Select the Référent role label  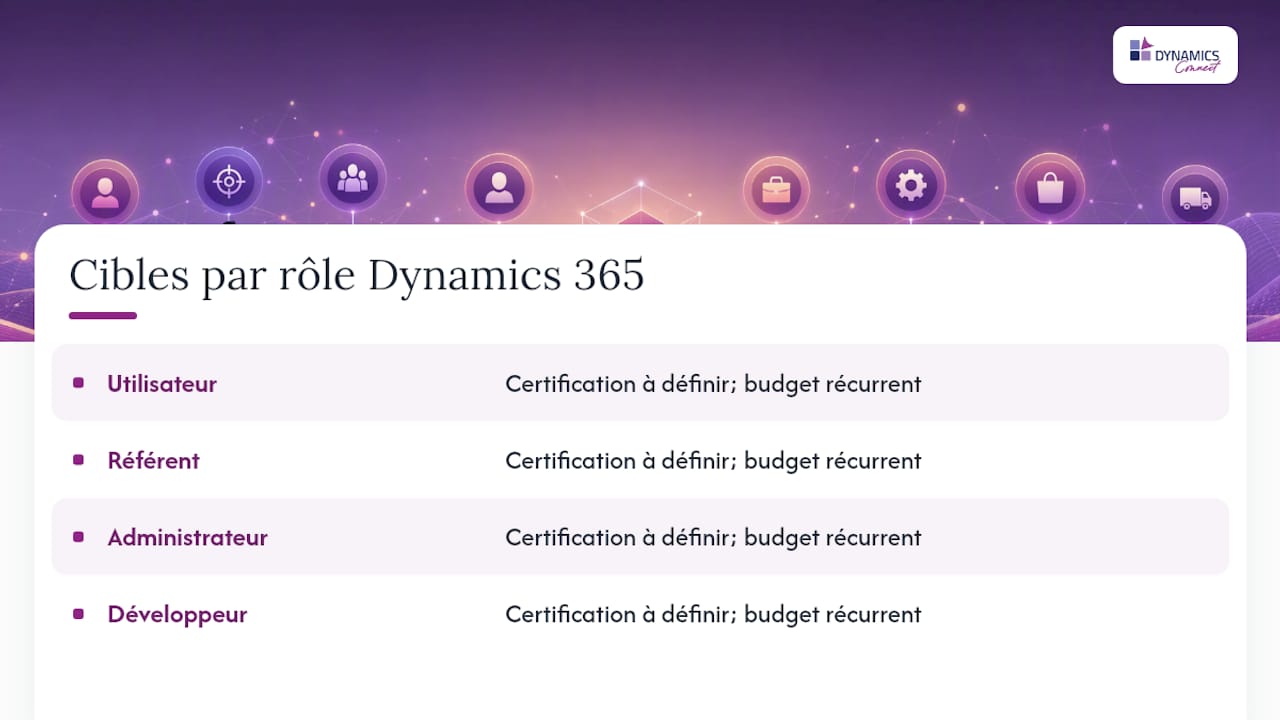click(x=154, y=460)
